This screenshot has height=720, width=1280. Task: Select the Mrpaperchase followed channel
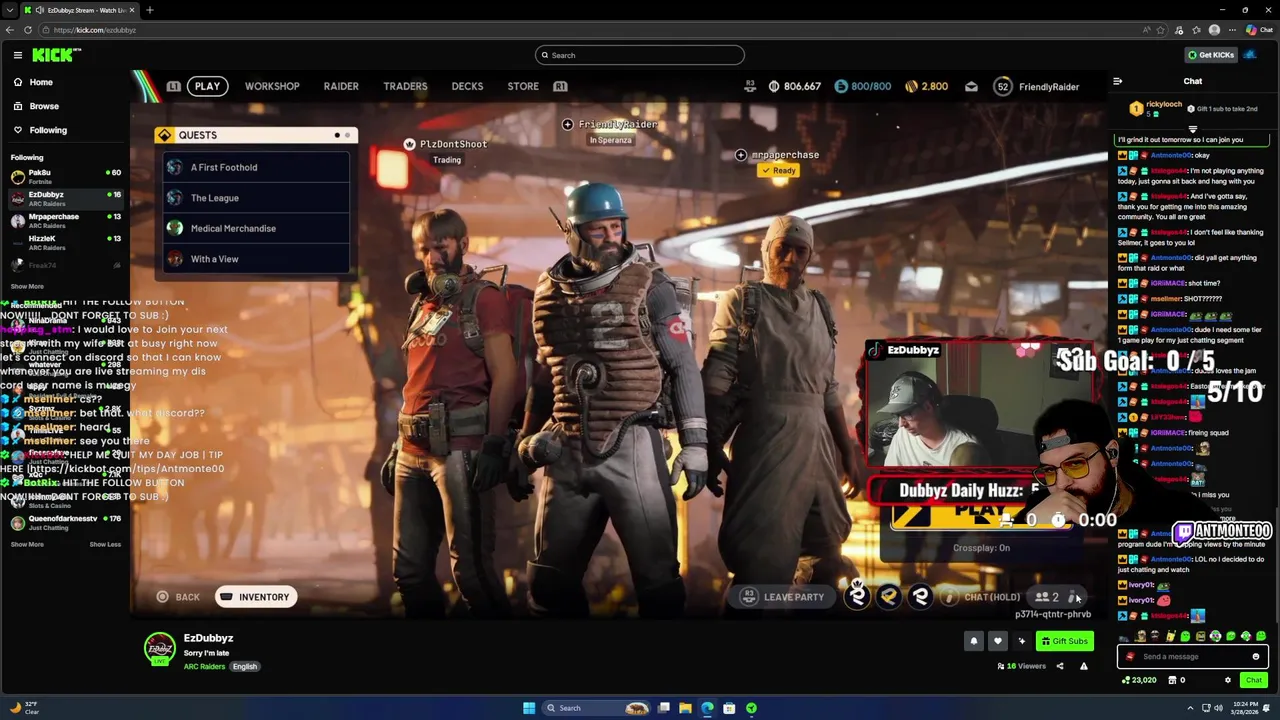pyautogui.click(x=65, y=221)
